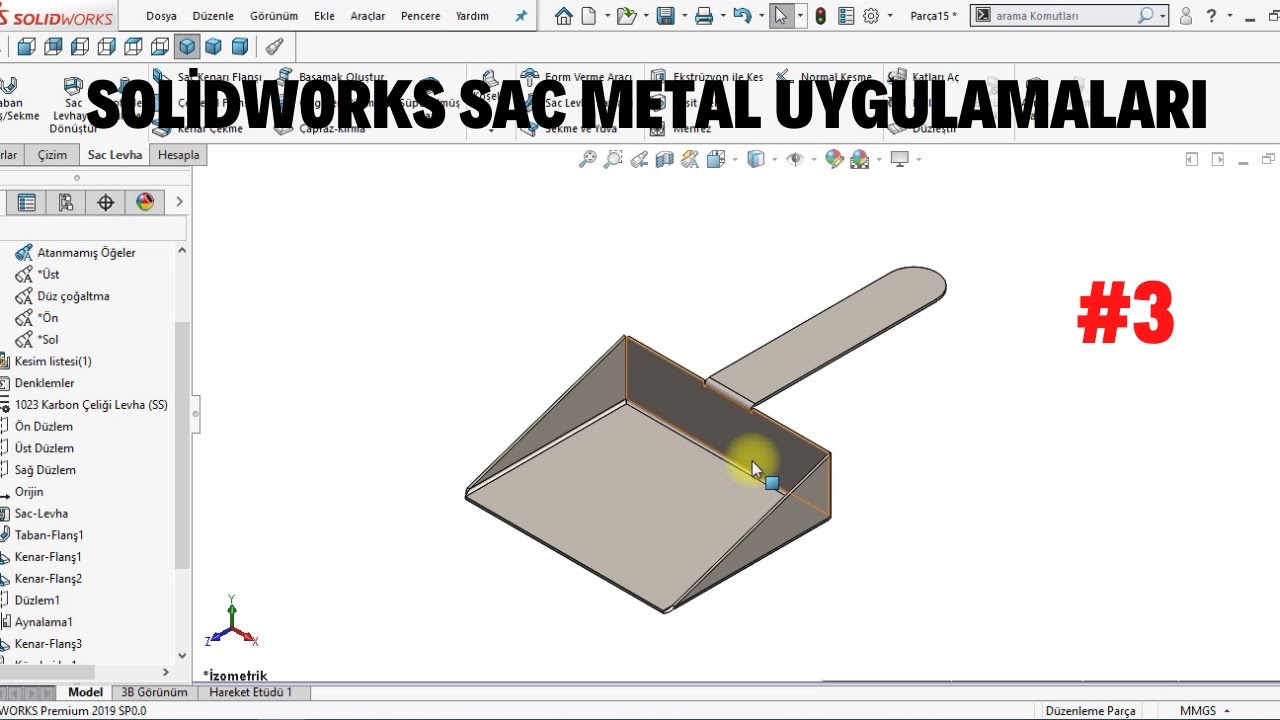Open the Araçlar menu

[x=368, y=16]
